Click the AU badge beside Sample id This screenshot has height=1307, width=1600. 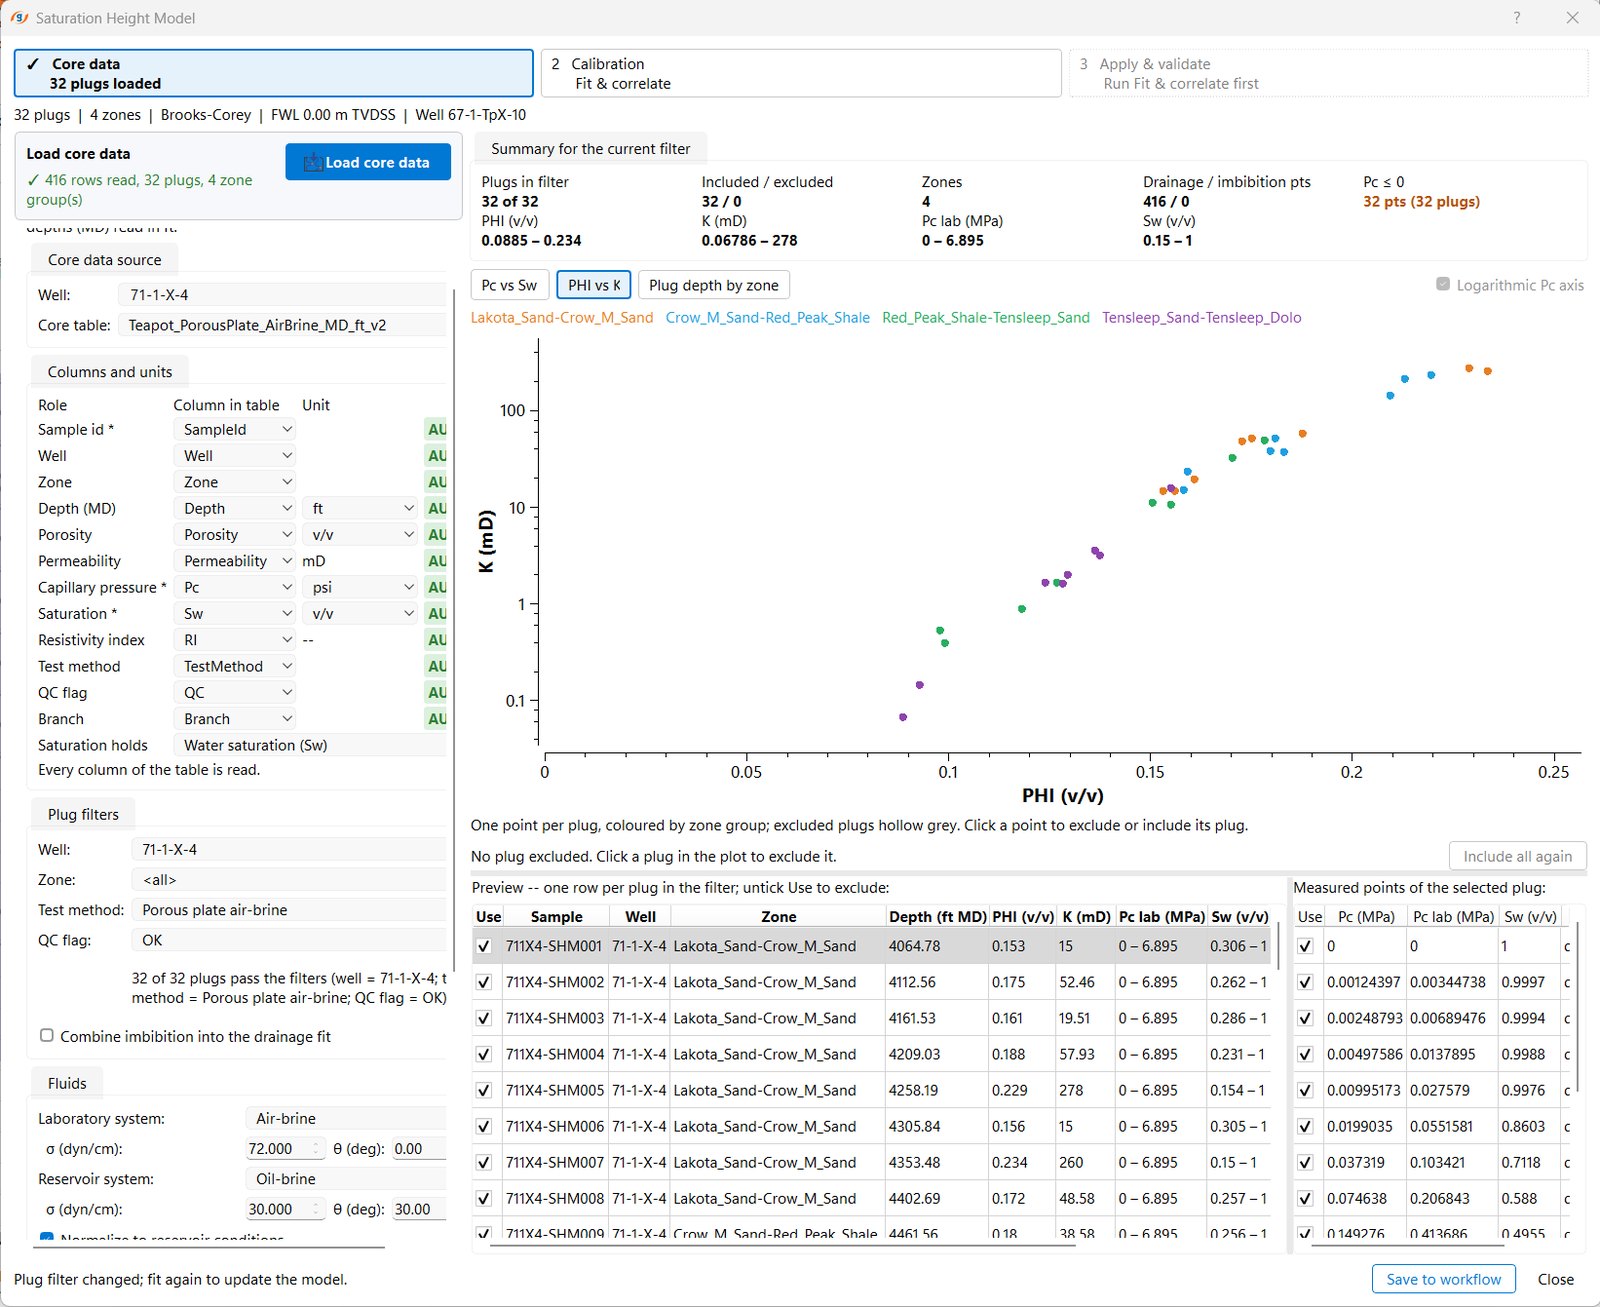click(437, 429)
